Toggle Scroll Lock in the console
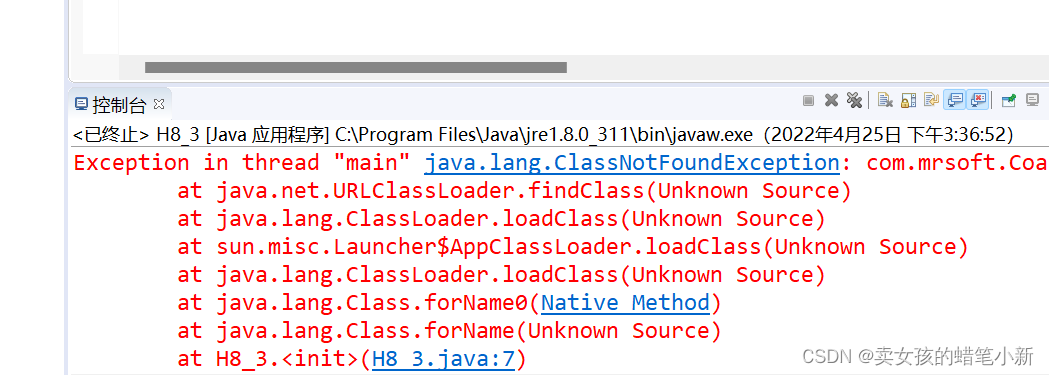1049x375 pixels. (x=909, y=100)
